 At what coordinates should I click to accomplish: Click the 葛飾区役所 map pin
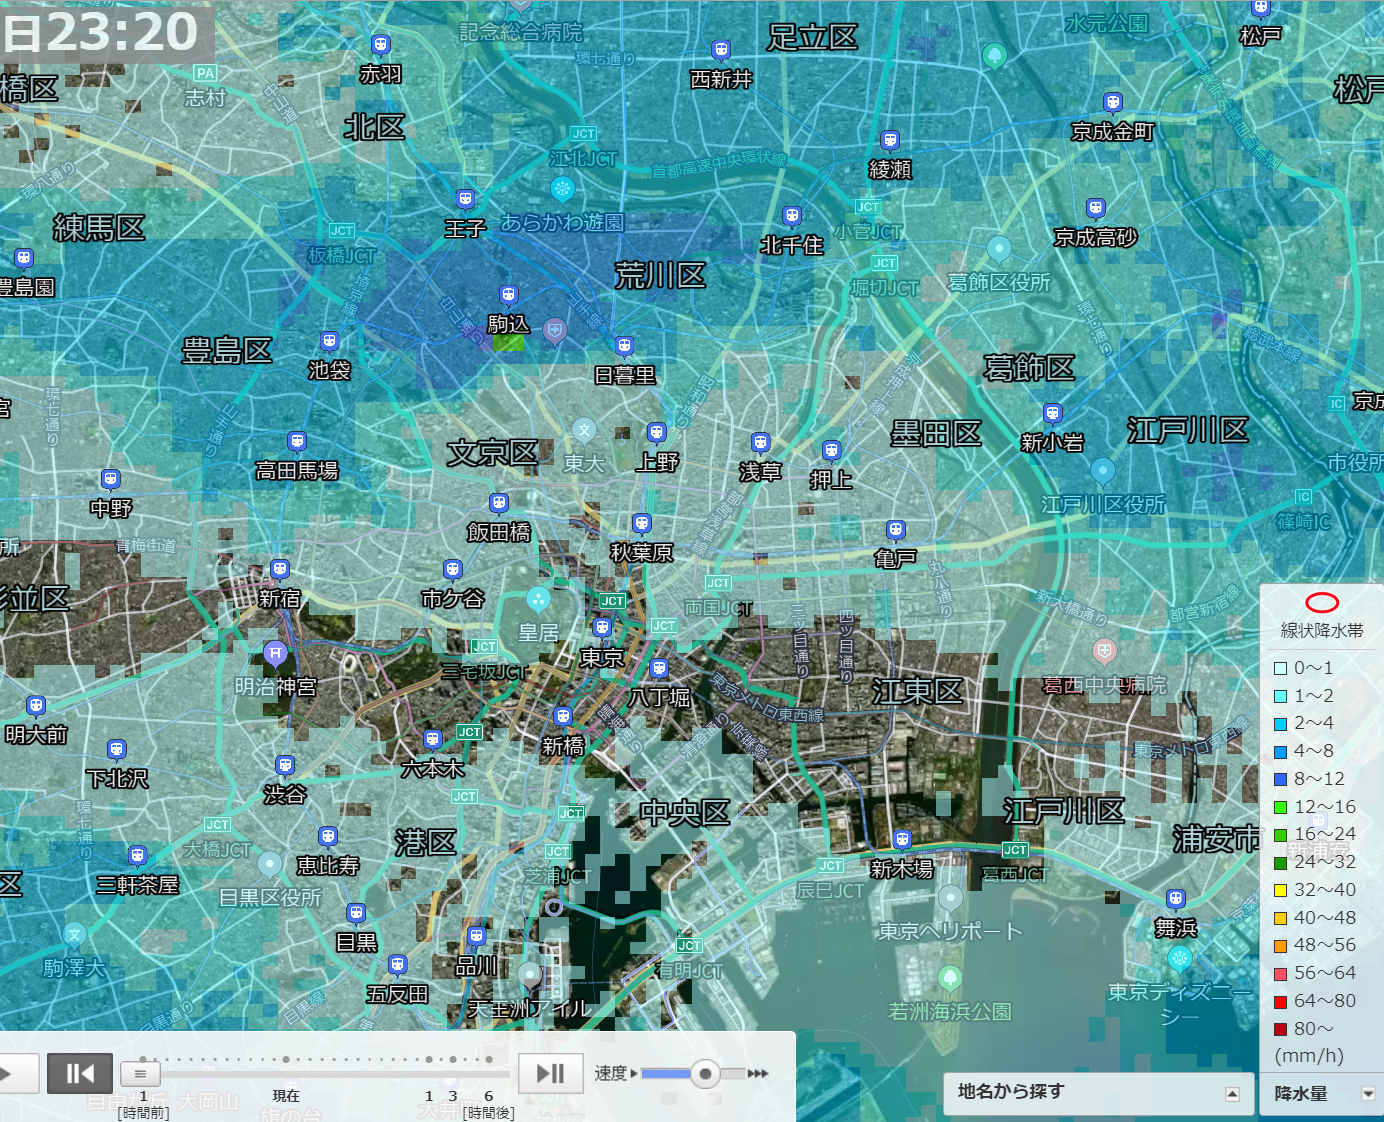tap(999, 248)
